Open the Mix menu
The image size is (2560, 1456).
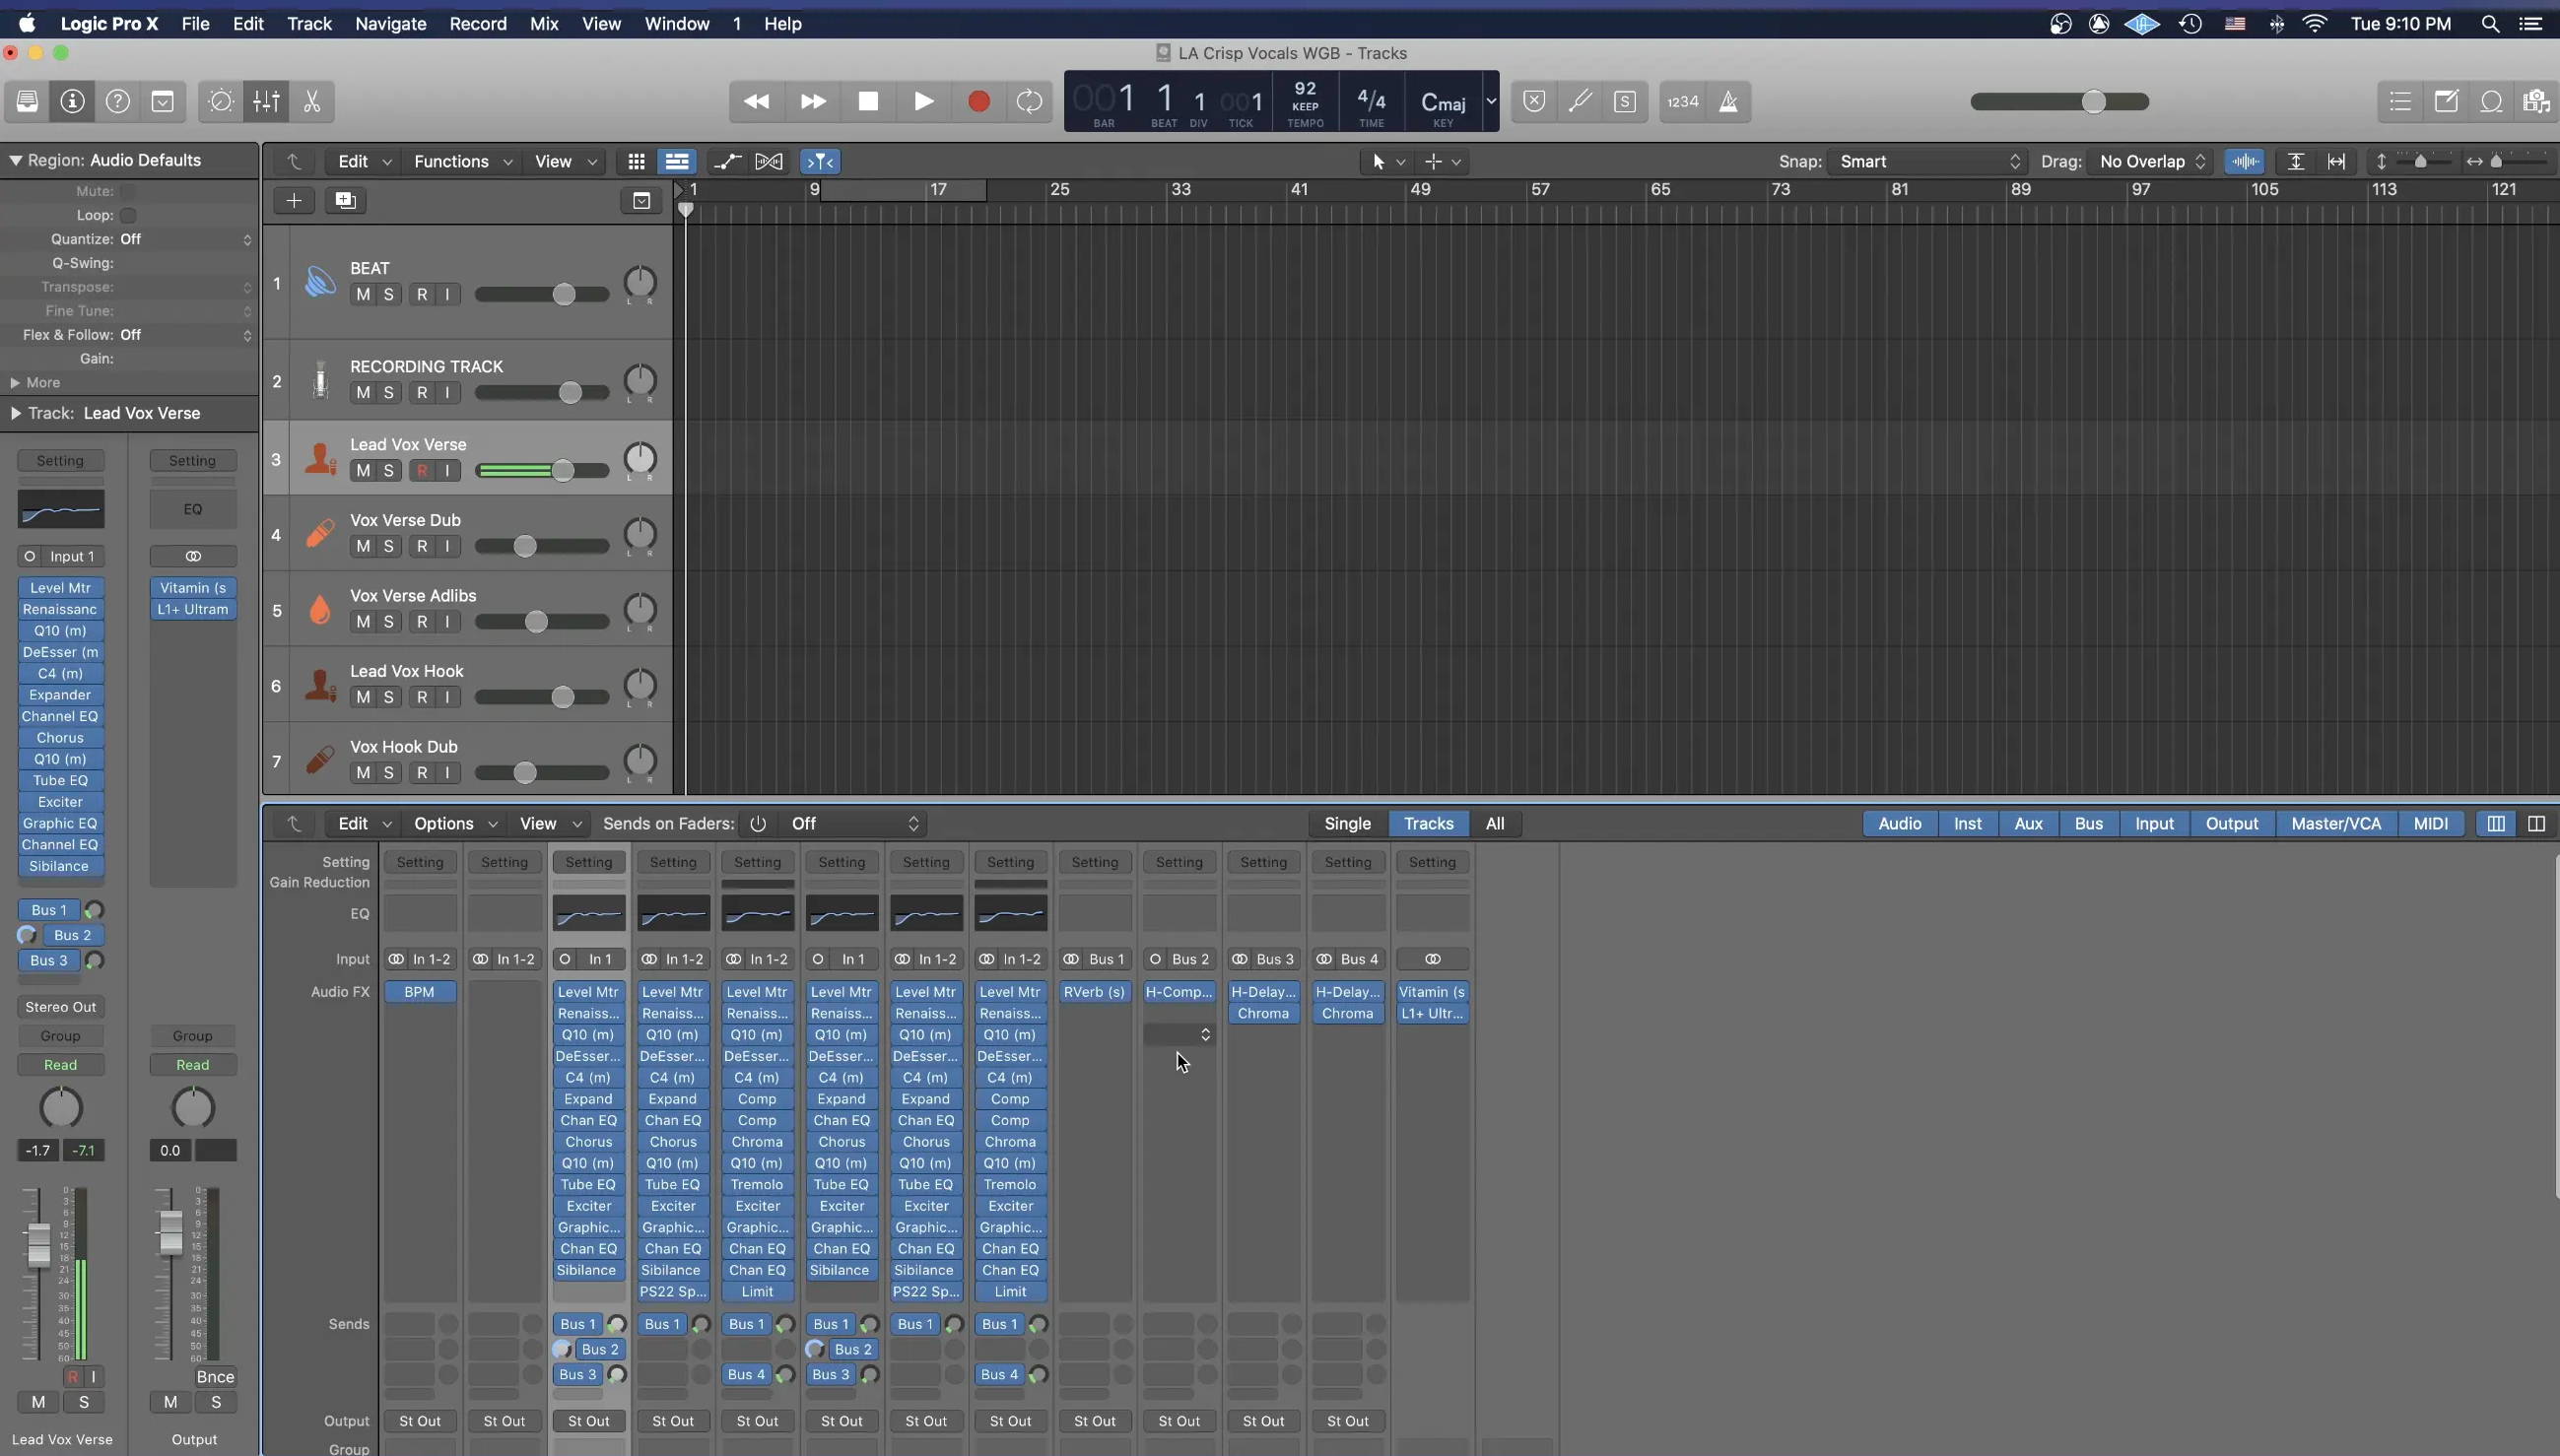[x=544, y=23]
